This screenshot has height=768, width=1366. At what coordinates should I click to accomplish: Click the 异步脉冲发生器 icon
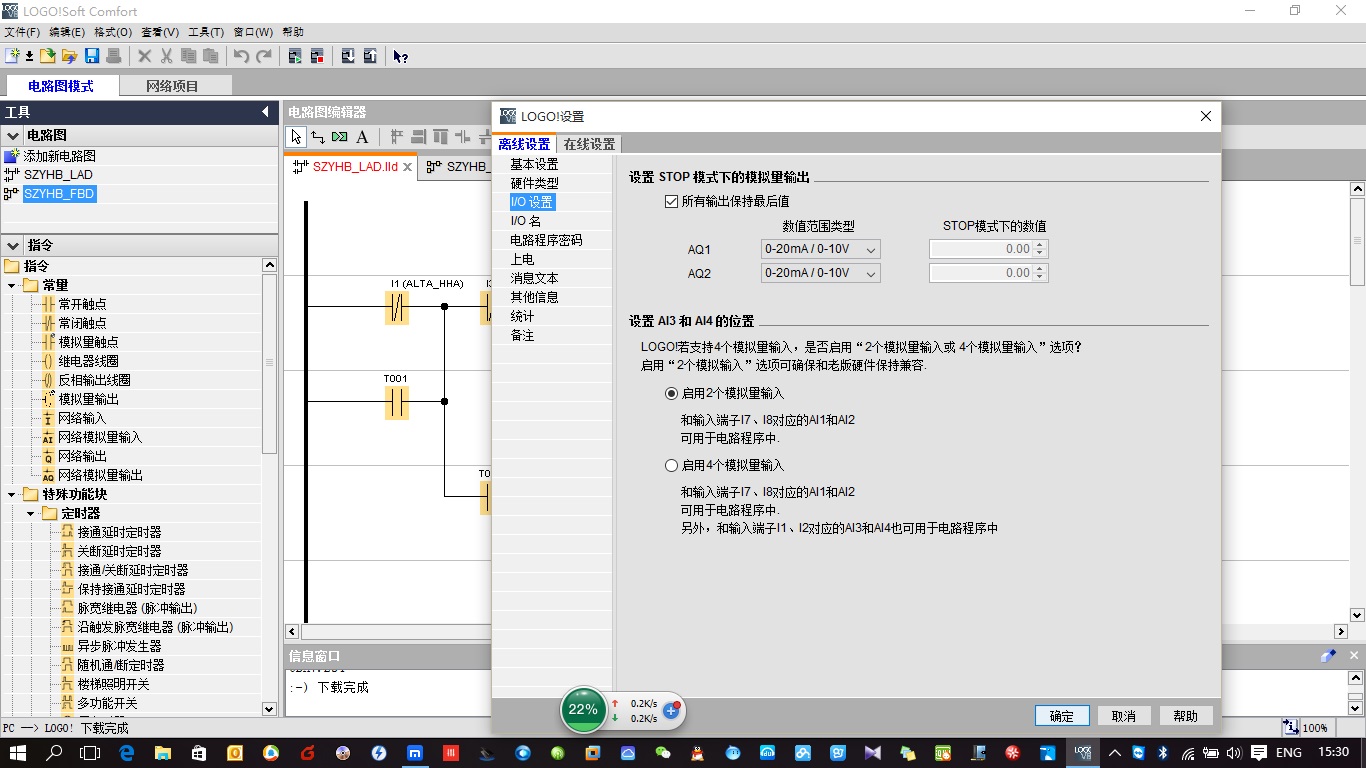pyautogui.click(x=67, y=646)
